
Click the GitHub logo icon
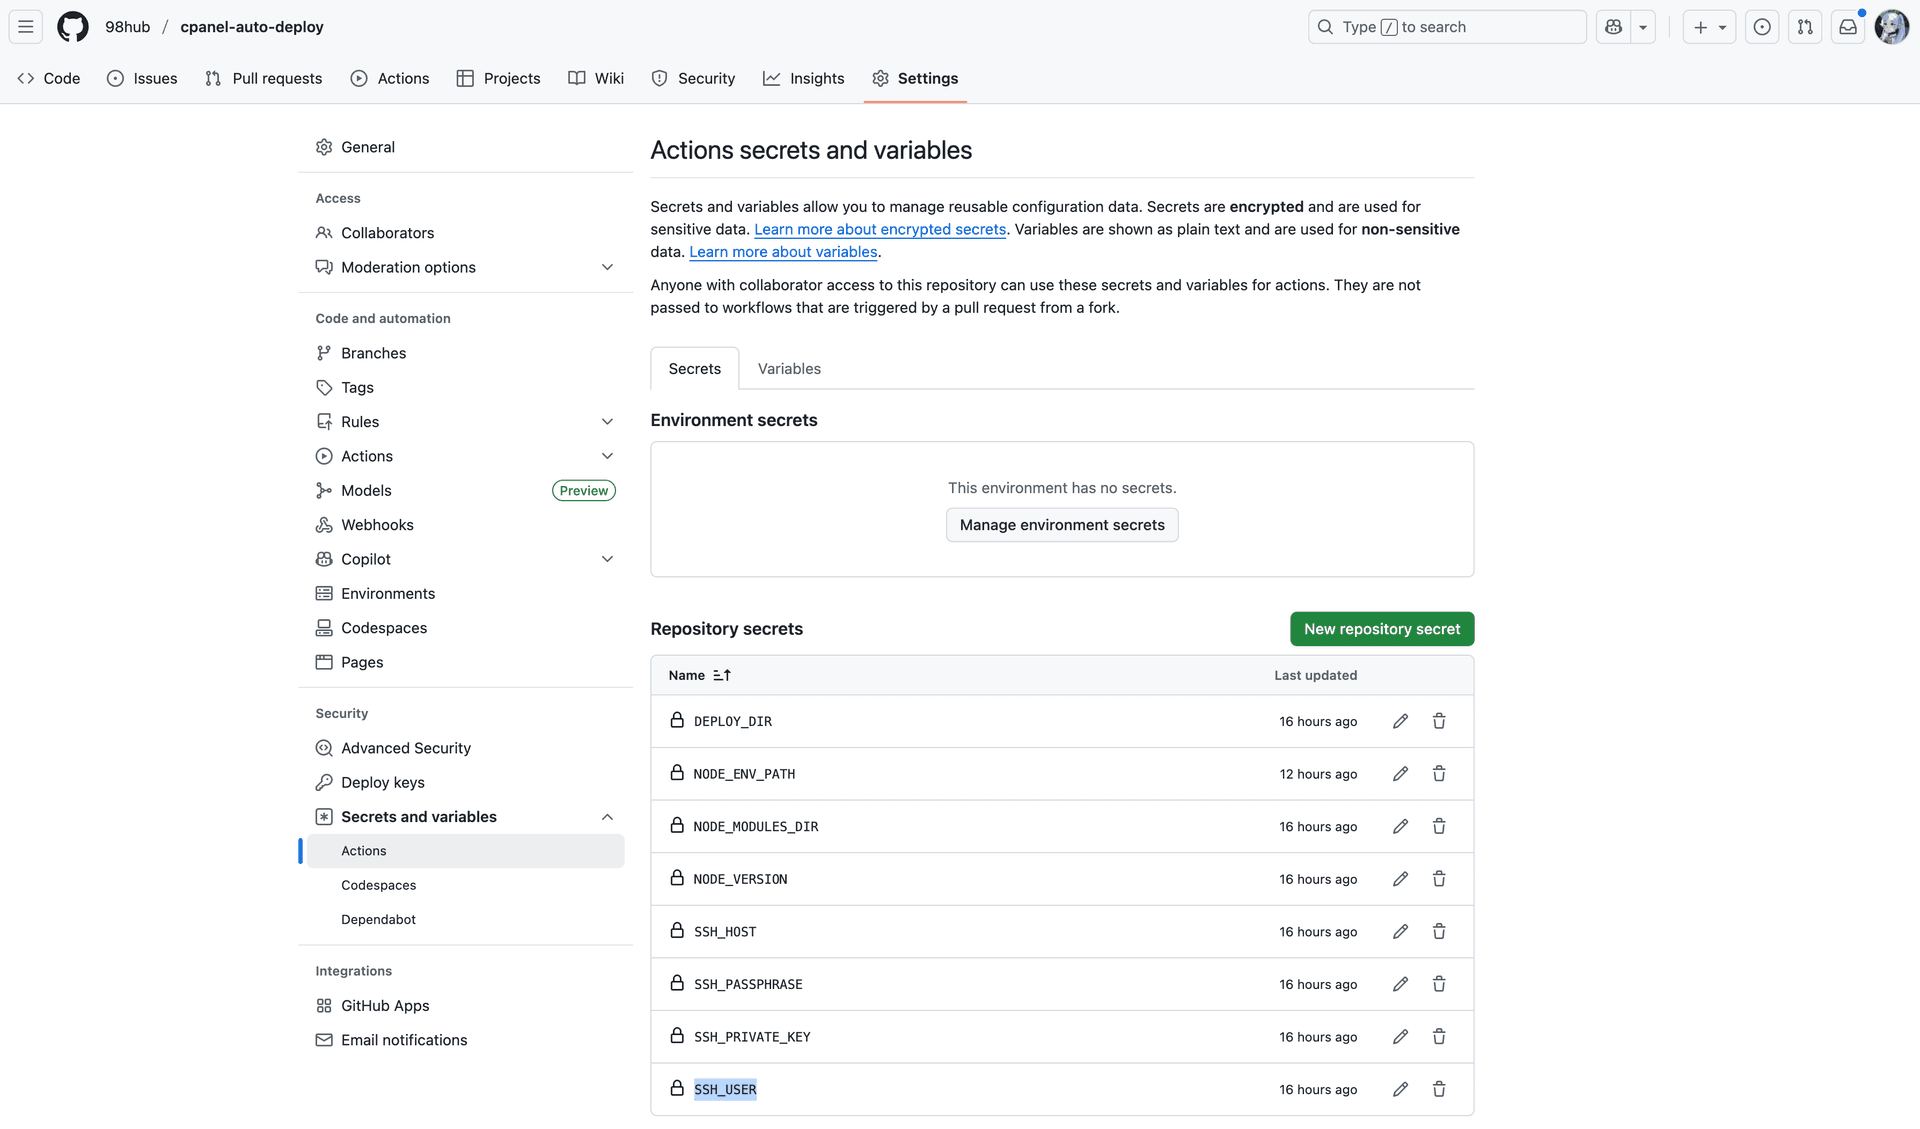tap(72, 27)
